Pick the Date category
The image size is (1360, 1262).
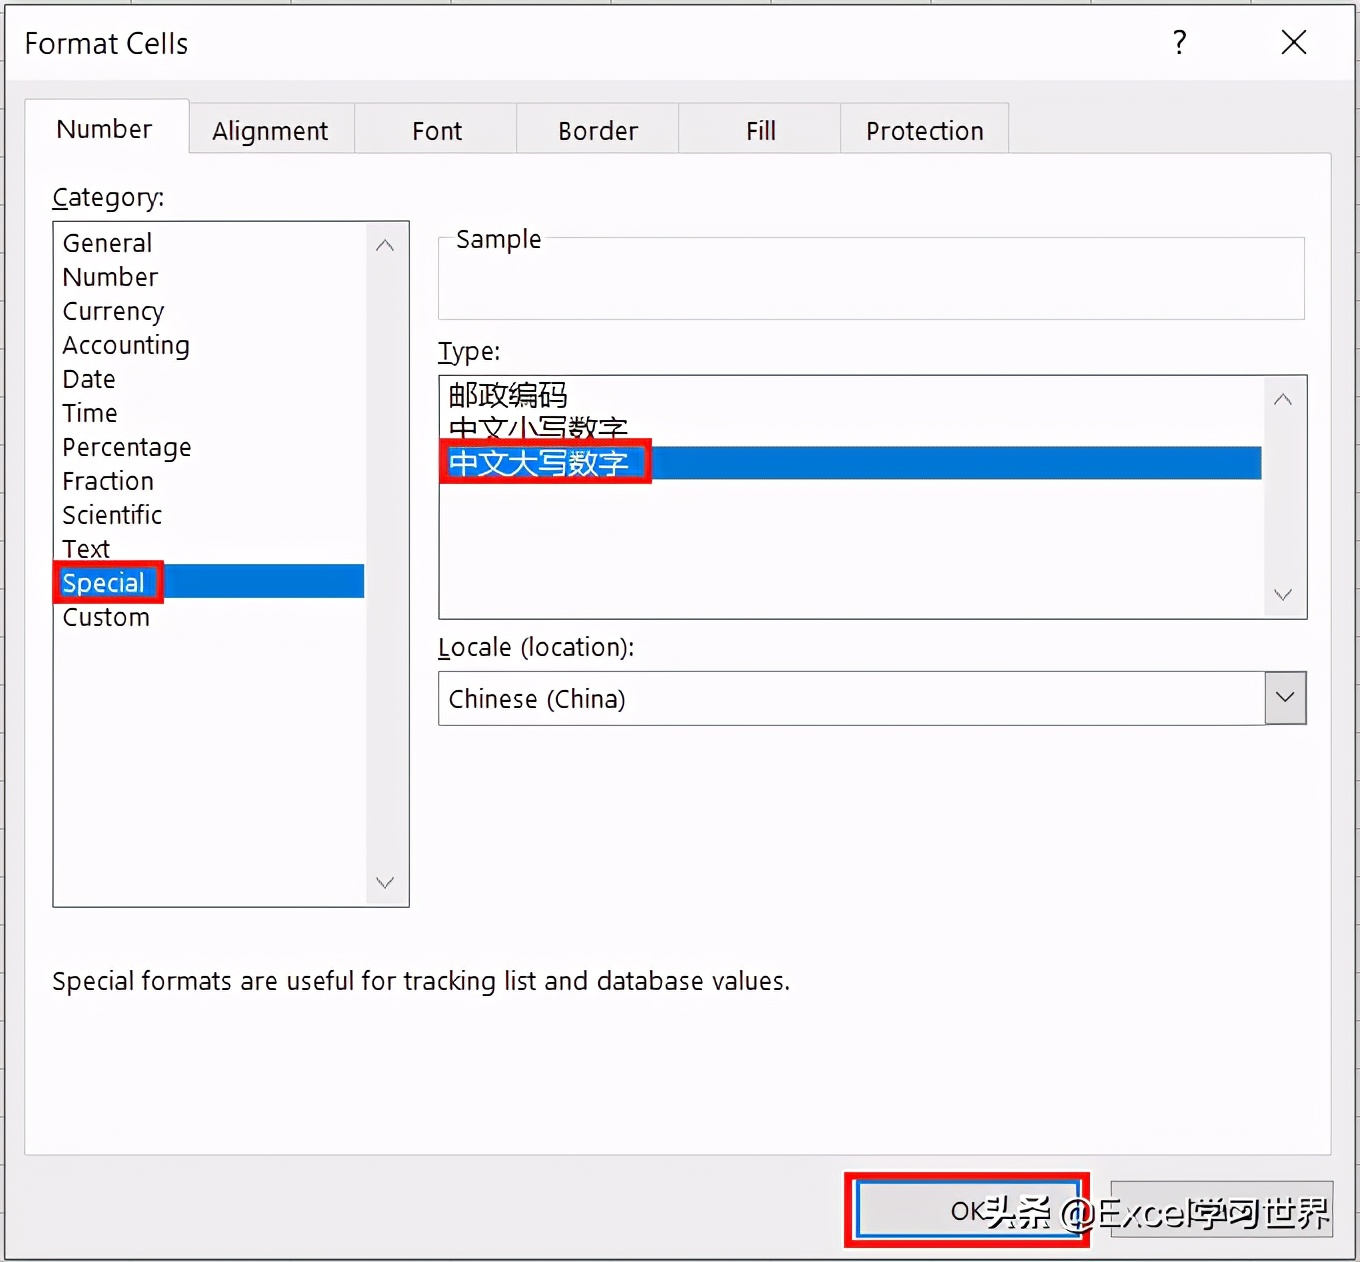[208, 379]
